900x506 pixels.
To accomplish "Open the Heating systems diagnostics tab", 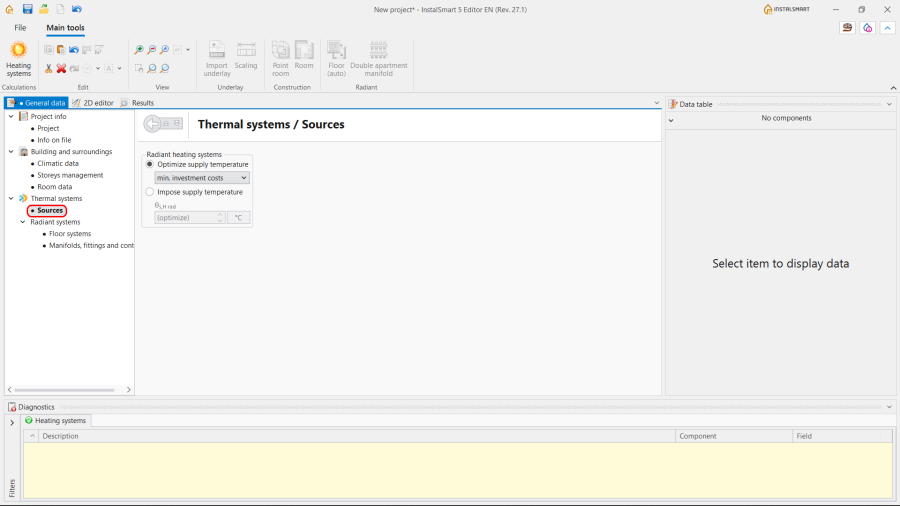I will (56, 421).
